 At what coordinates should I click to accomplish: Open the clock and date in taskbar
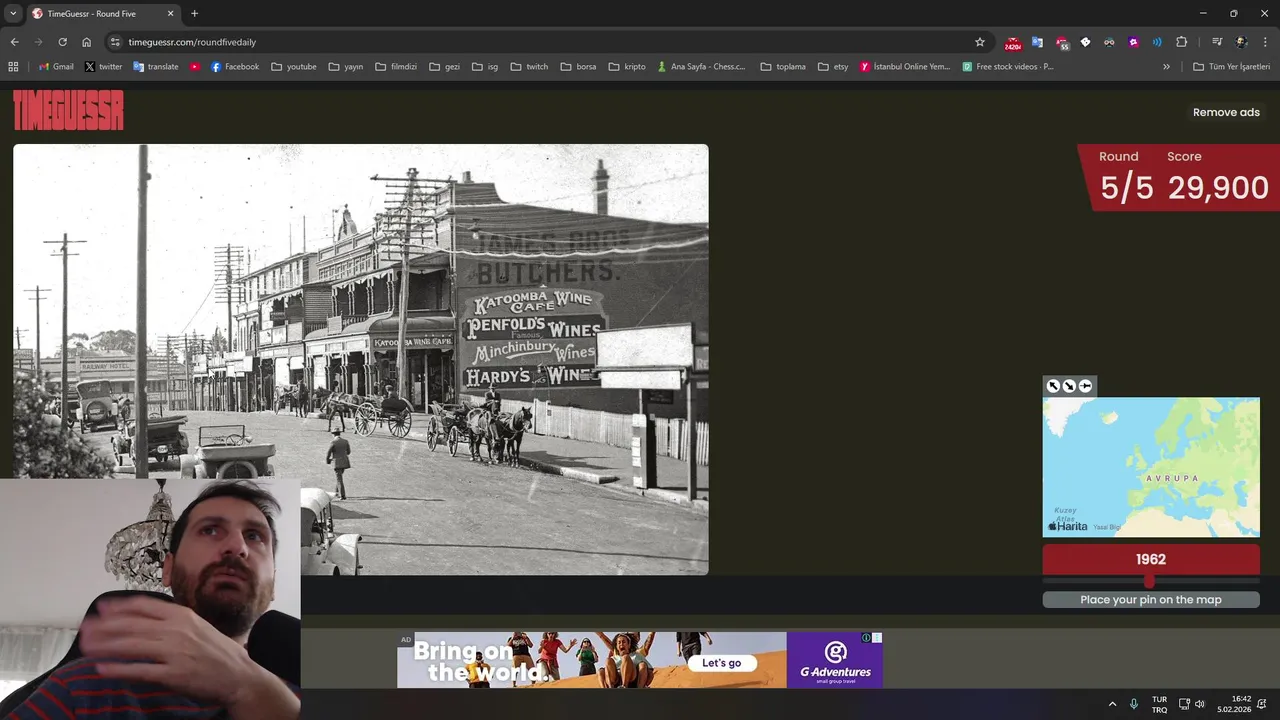coord(1234,704)
